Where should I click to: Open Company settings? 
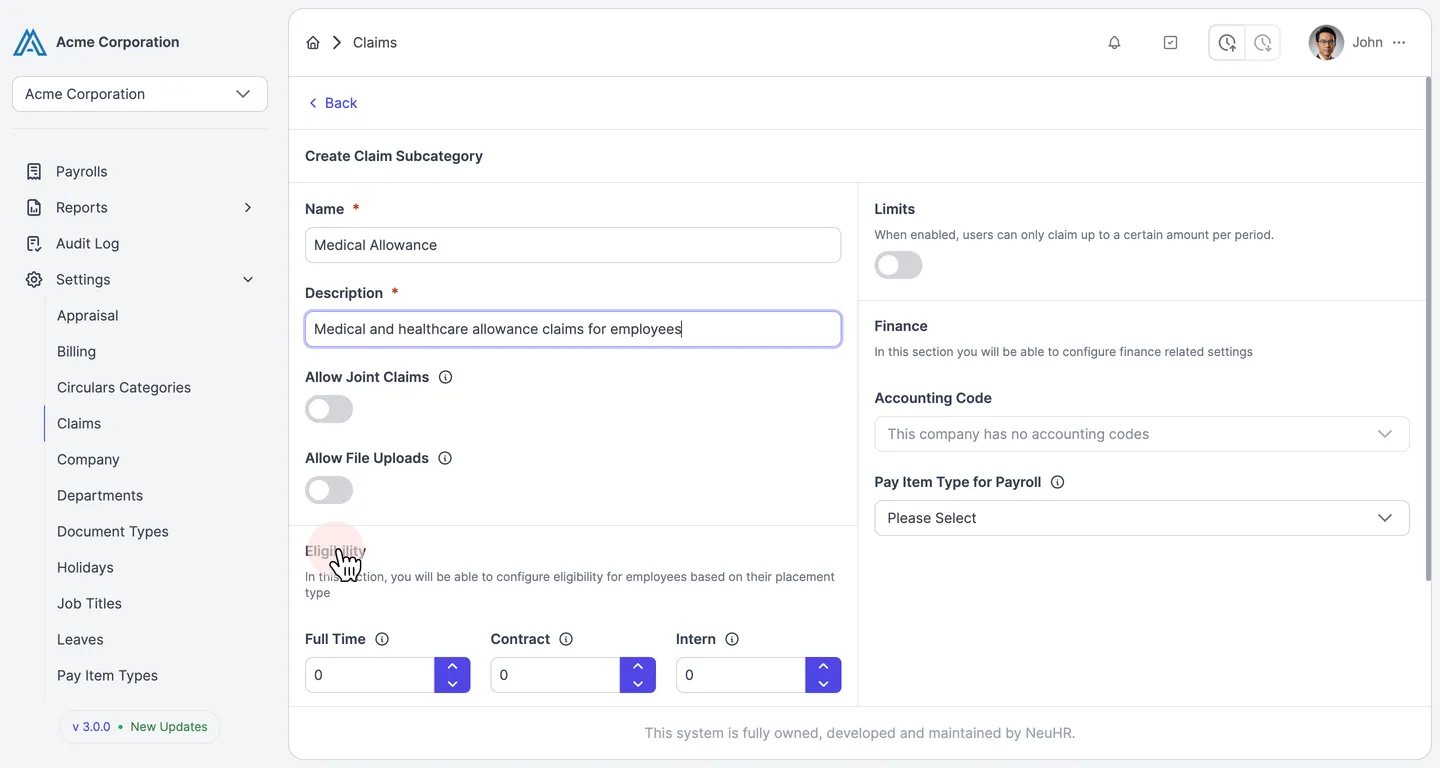(88, 459)
